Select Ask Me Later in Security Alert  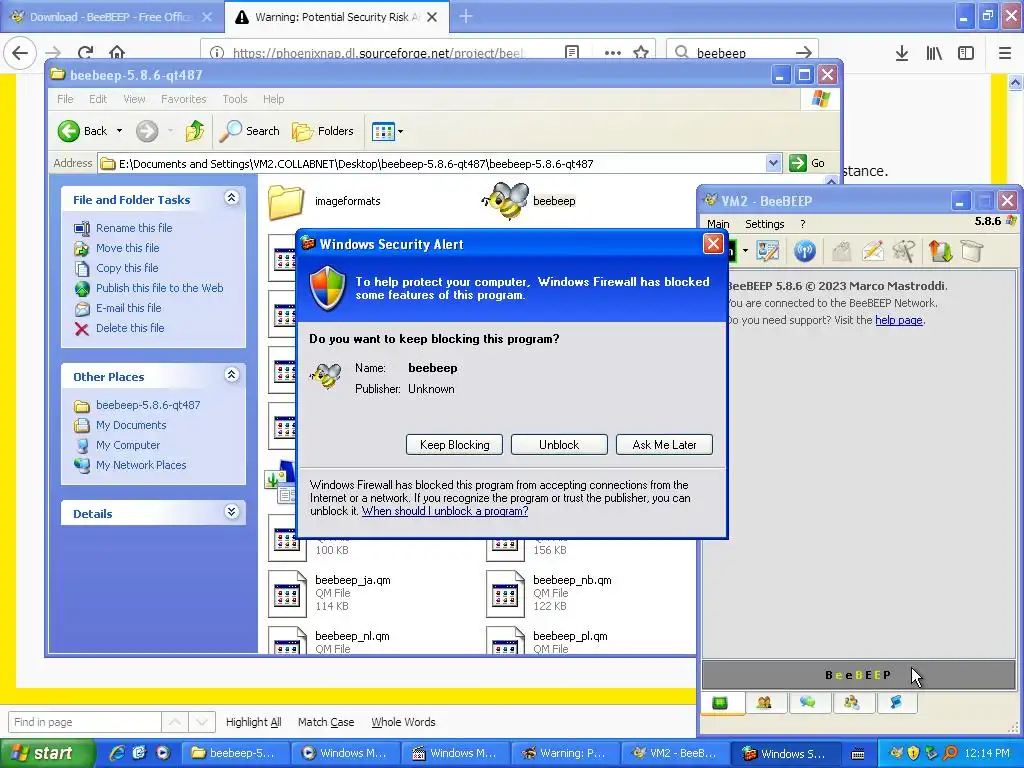pyautogui.click(x=664, y=445)
